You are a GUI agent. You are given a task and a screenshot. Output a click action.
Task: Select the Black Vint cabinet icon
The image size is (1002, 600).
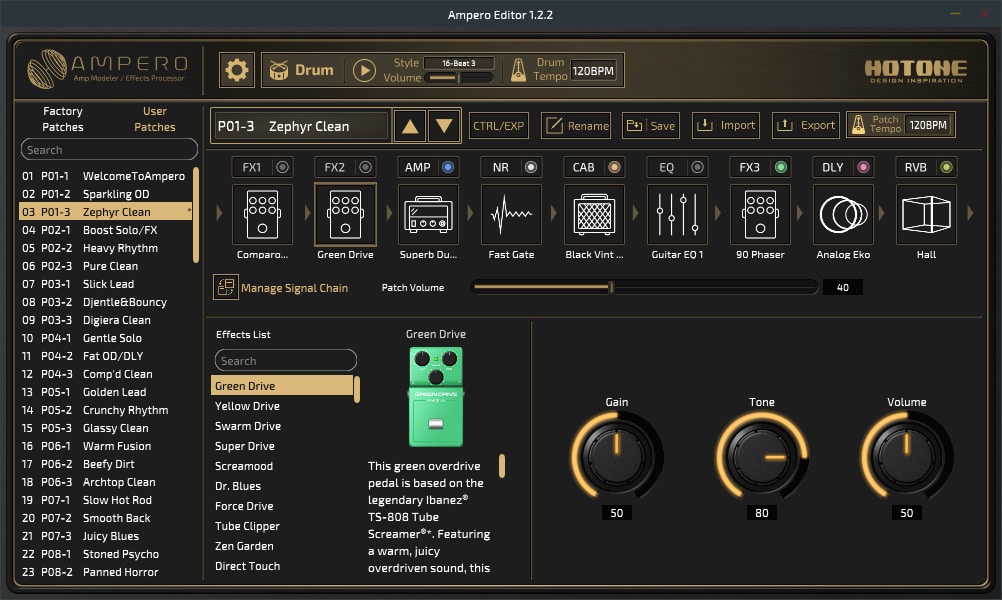pos(594,215)
